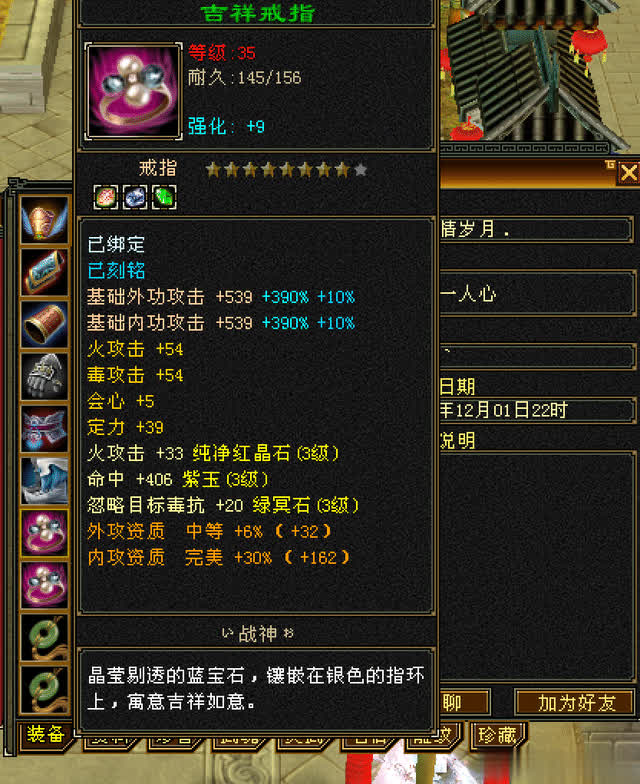
Task: Switch to the 珍藏 collection tab
Action: click(497, 736)
